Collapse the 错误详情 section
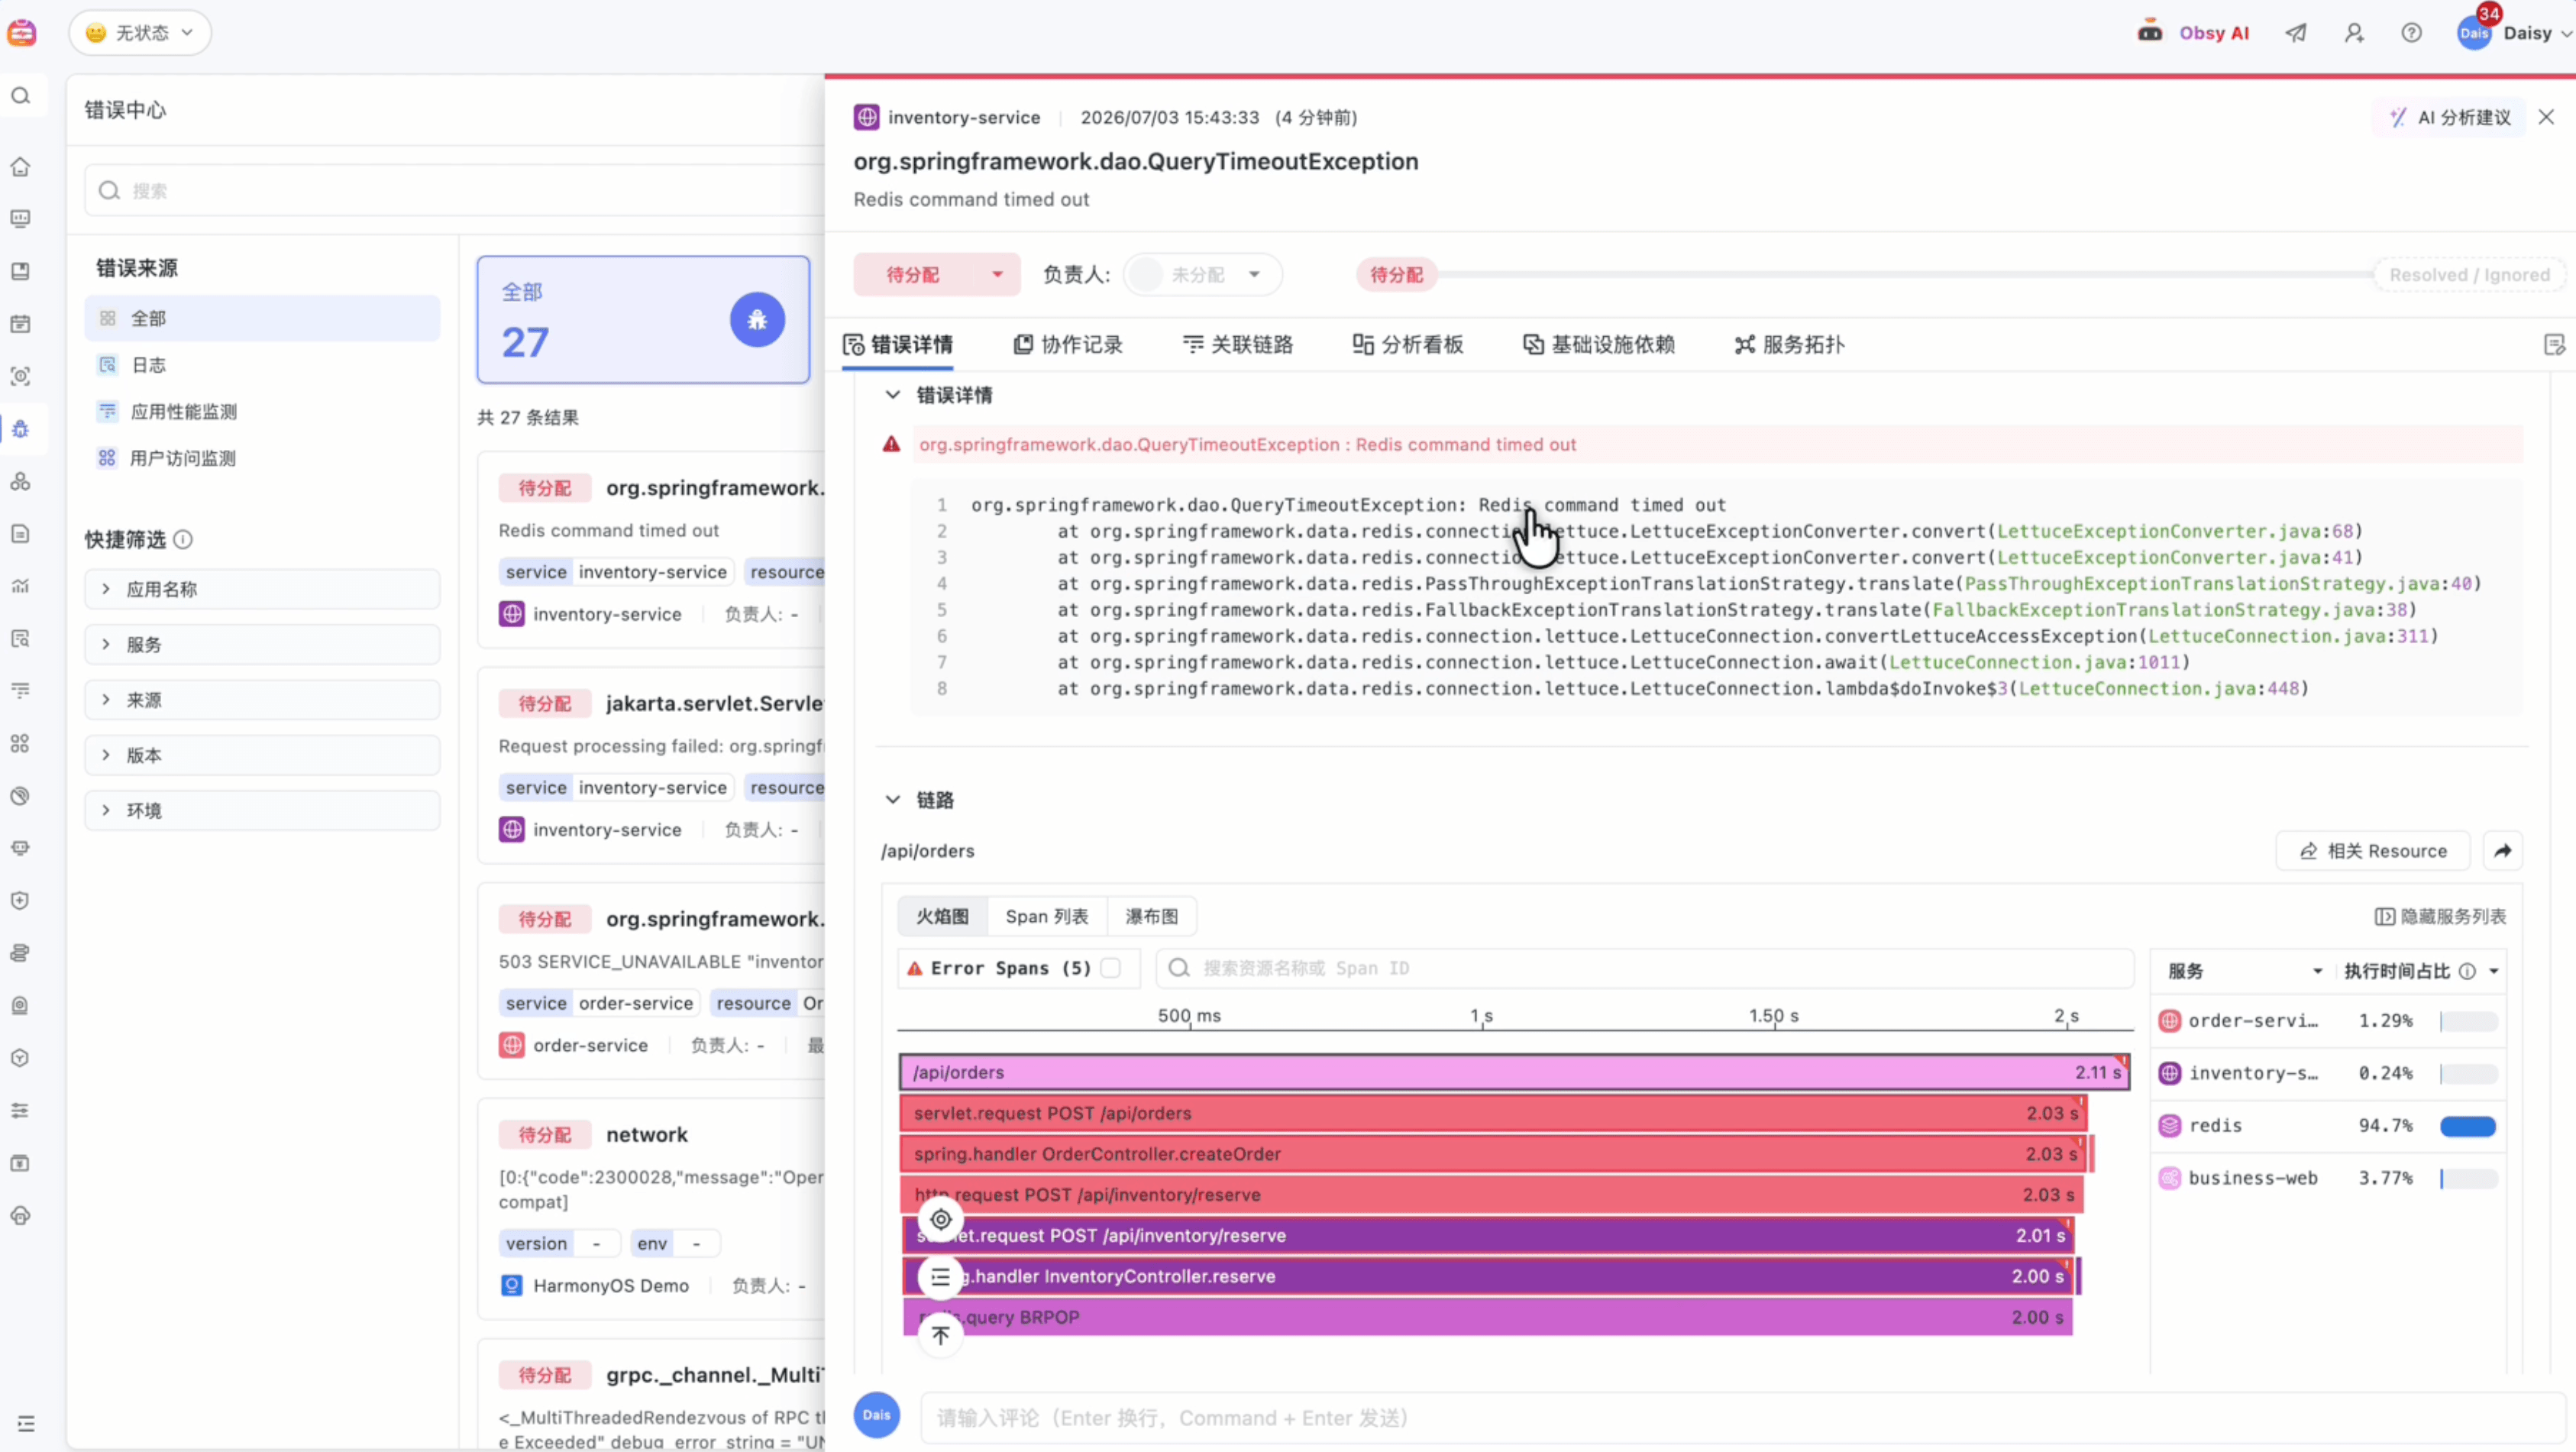The height and width of the screenshot is (1452, 2576). tap(892, 395)
